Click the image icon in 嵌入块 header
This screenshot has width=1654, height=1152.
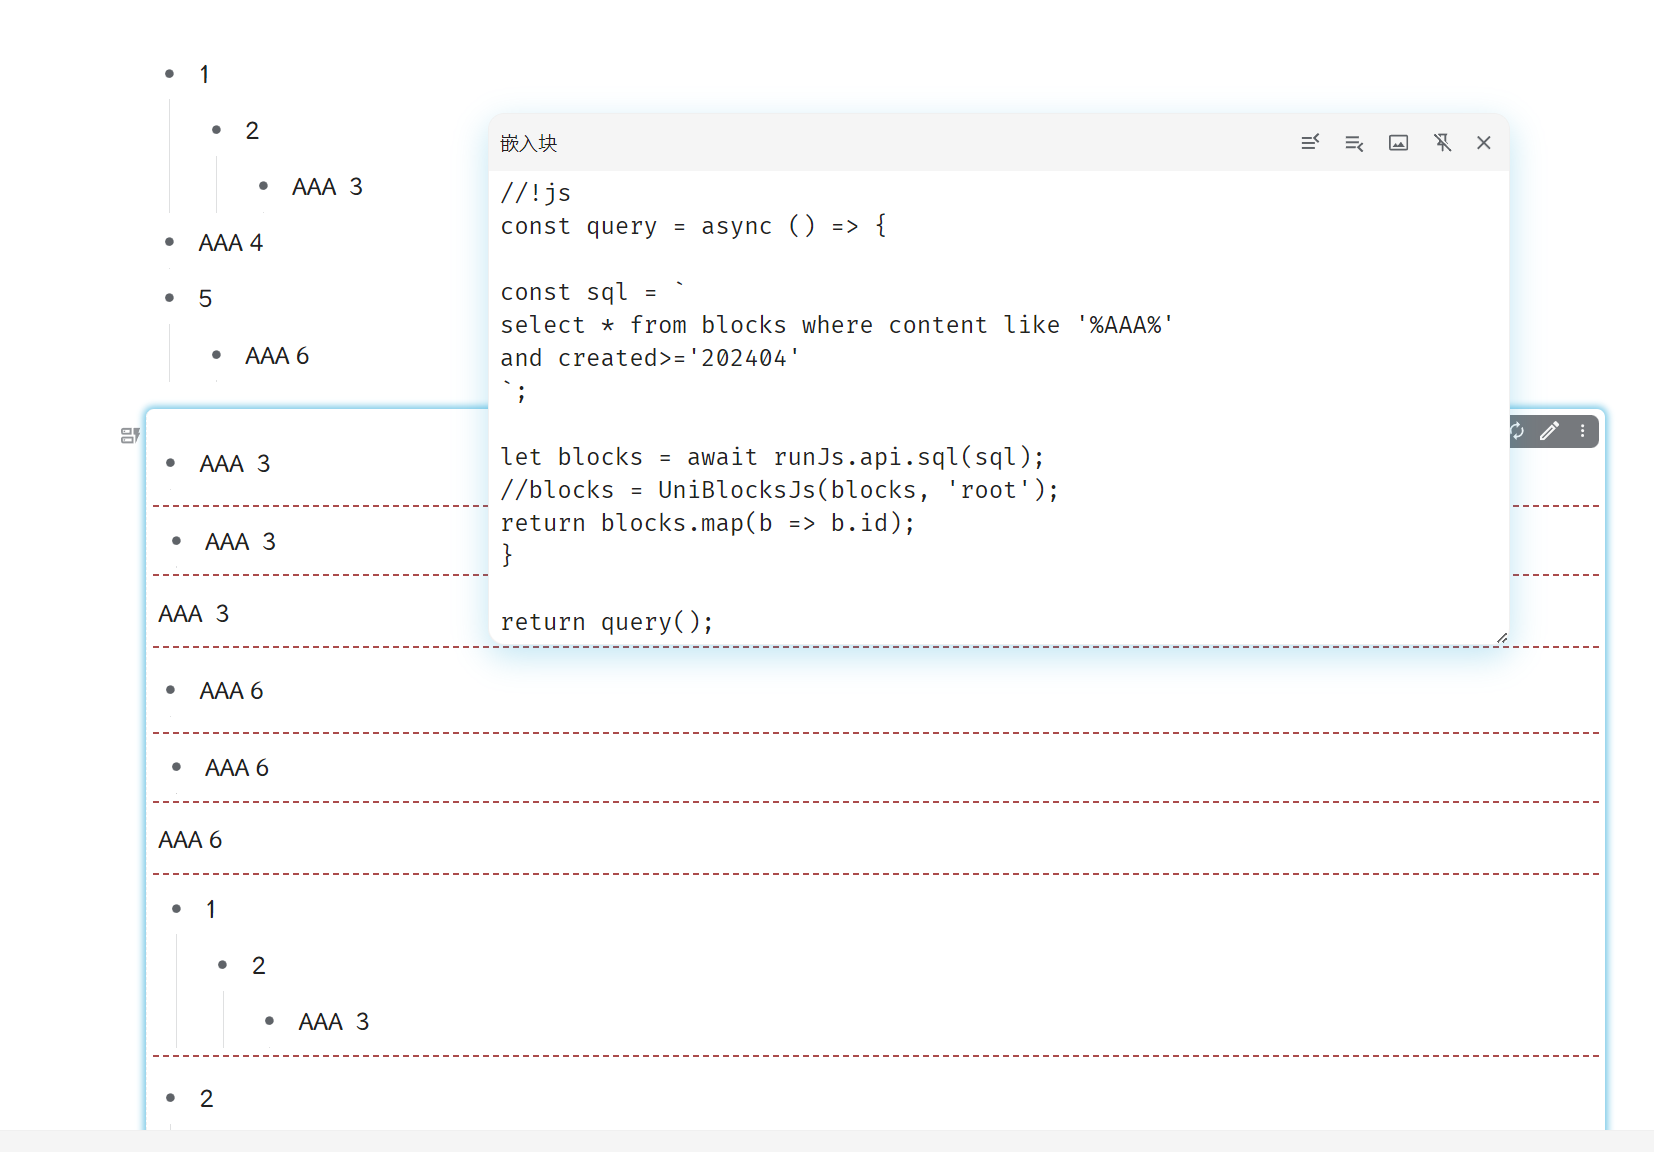coord(1398,143)
